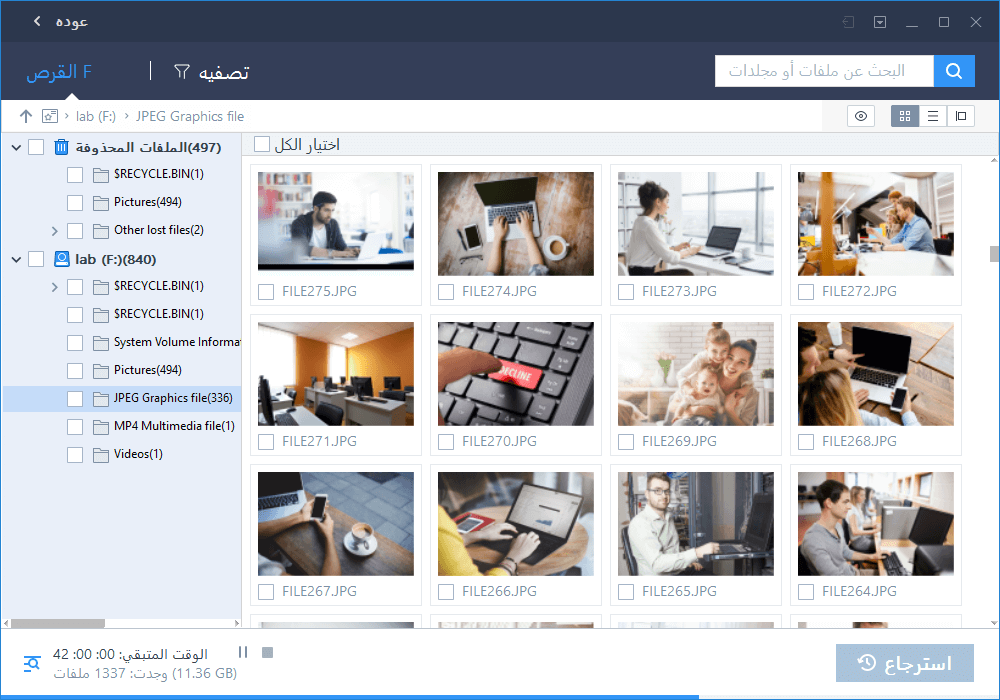
Task: Switch to list view mode
Action: point(933,116)
